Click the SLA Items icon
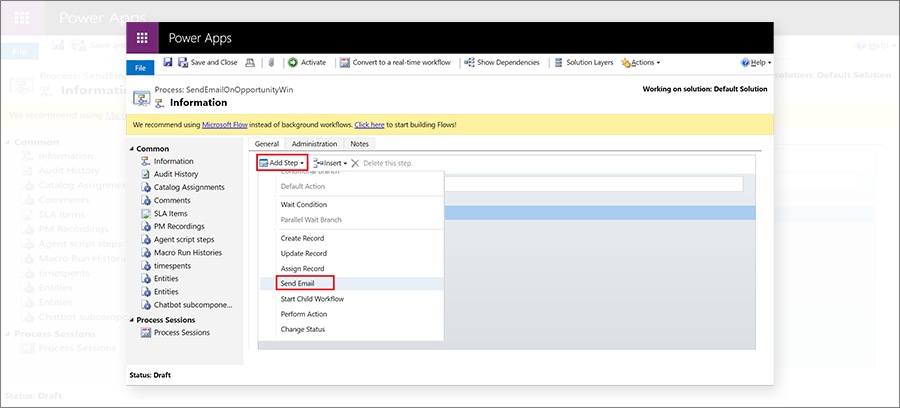This screenshot has width=900, height=408. [x=145, y=213]
